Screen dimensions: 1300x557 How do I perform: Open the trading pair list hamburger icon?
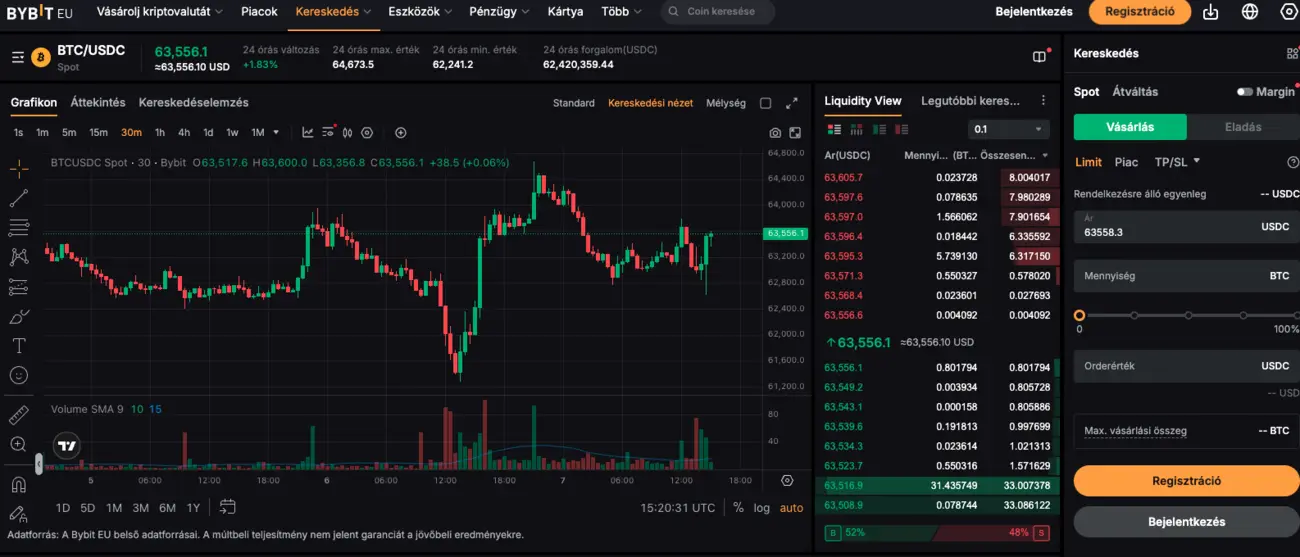coord(18,58)
